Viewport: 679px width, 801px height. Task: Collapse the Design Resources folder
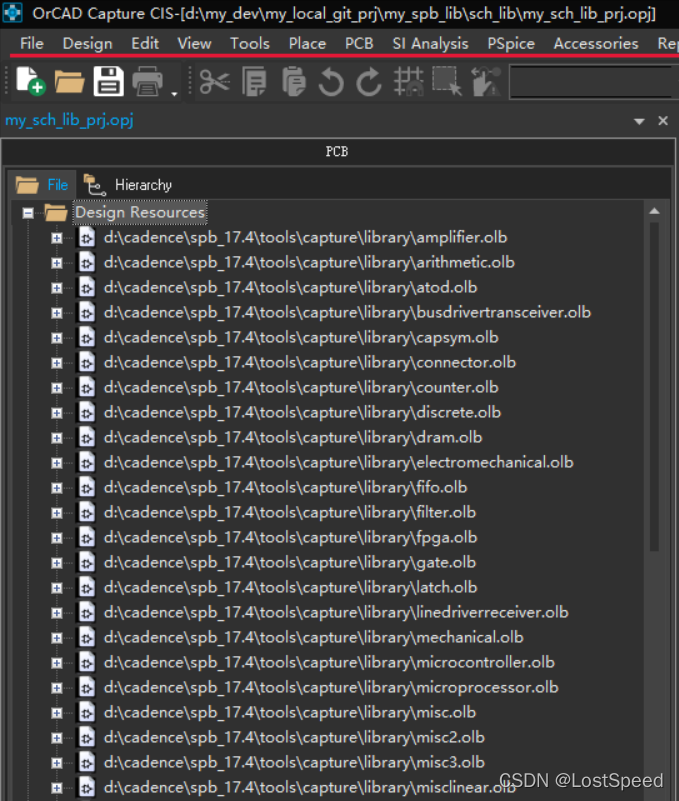click(28, 213)
